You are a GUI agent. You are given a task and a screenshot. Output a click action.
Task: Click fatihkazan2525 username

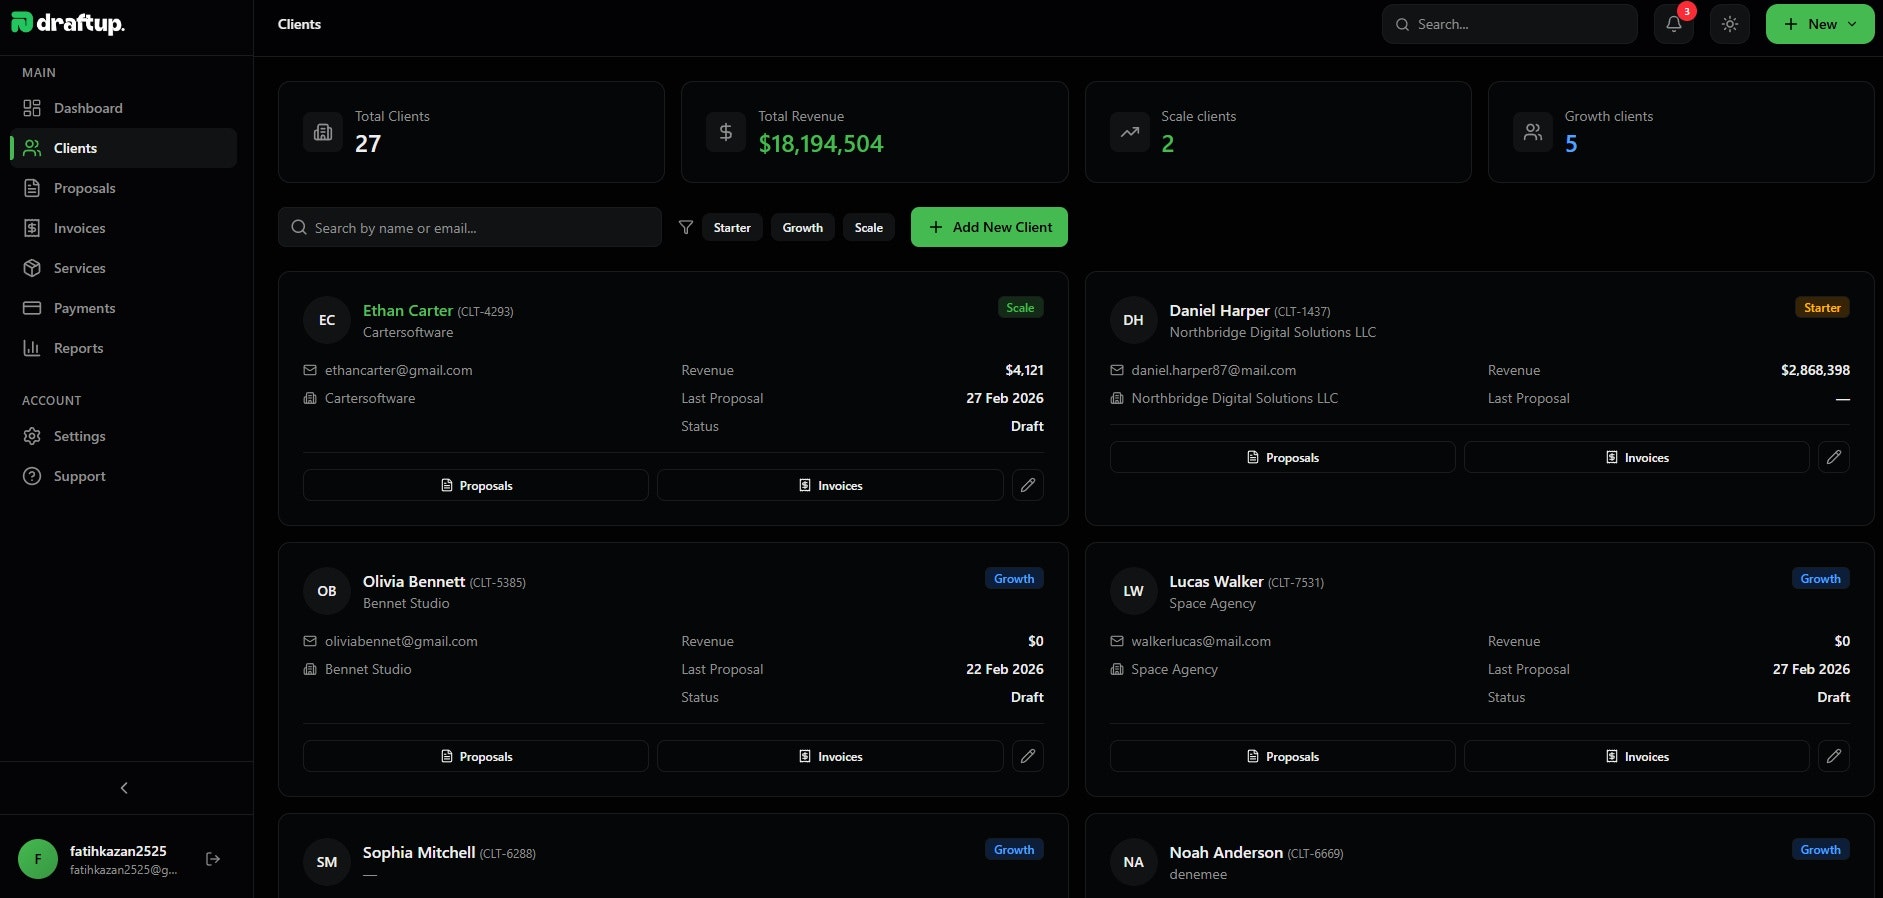118,851
